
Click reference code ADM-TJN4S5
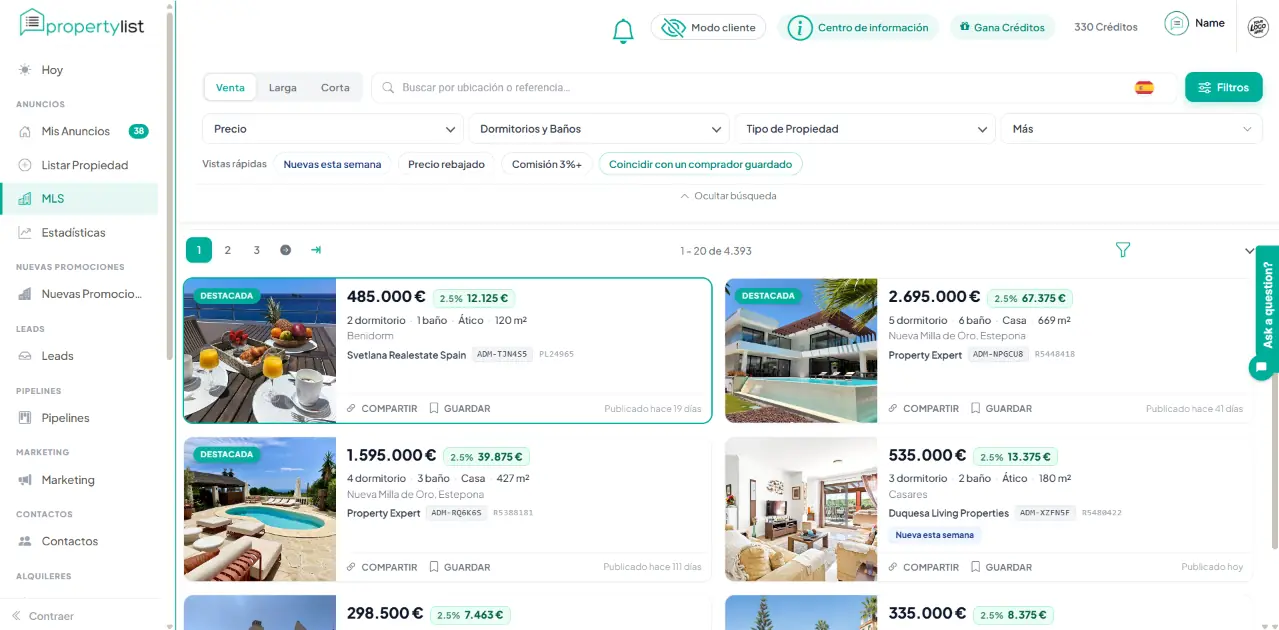click(501, 354)
